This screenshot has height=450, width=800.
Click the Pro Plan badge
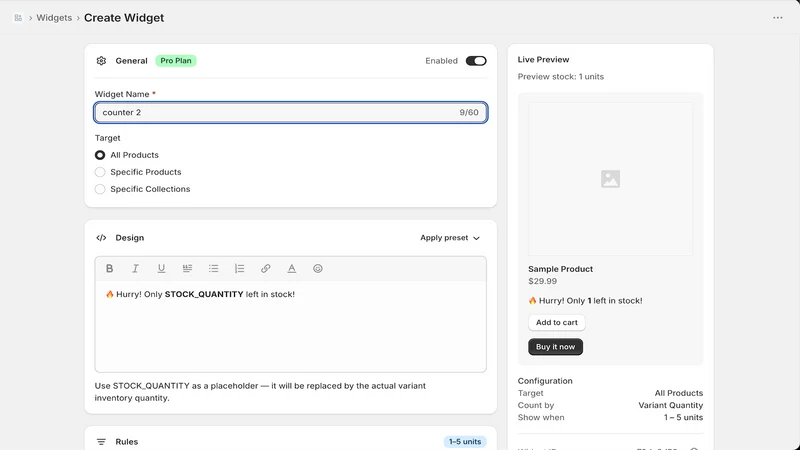[x=176, y=61]
